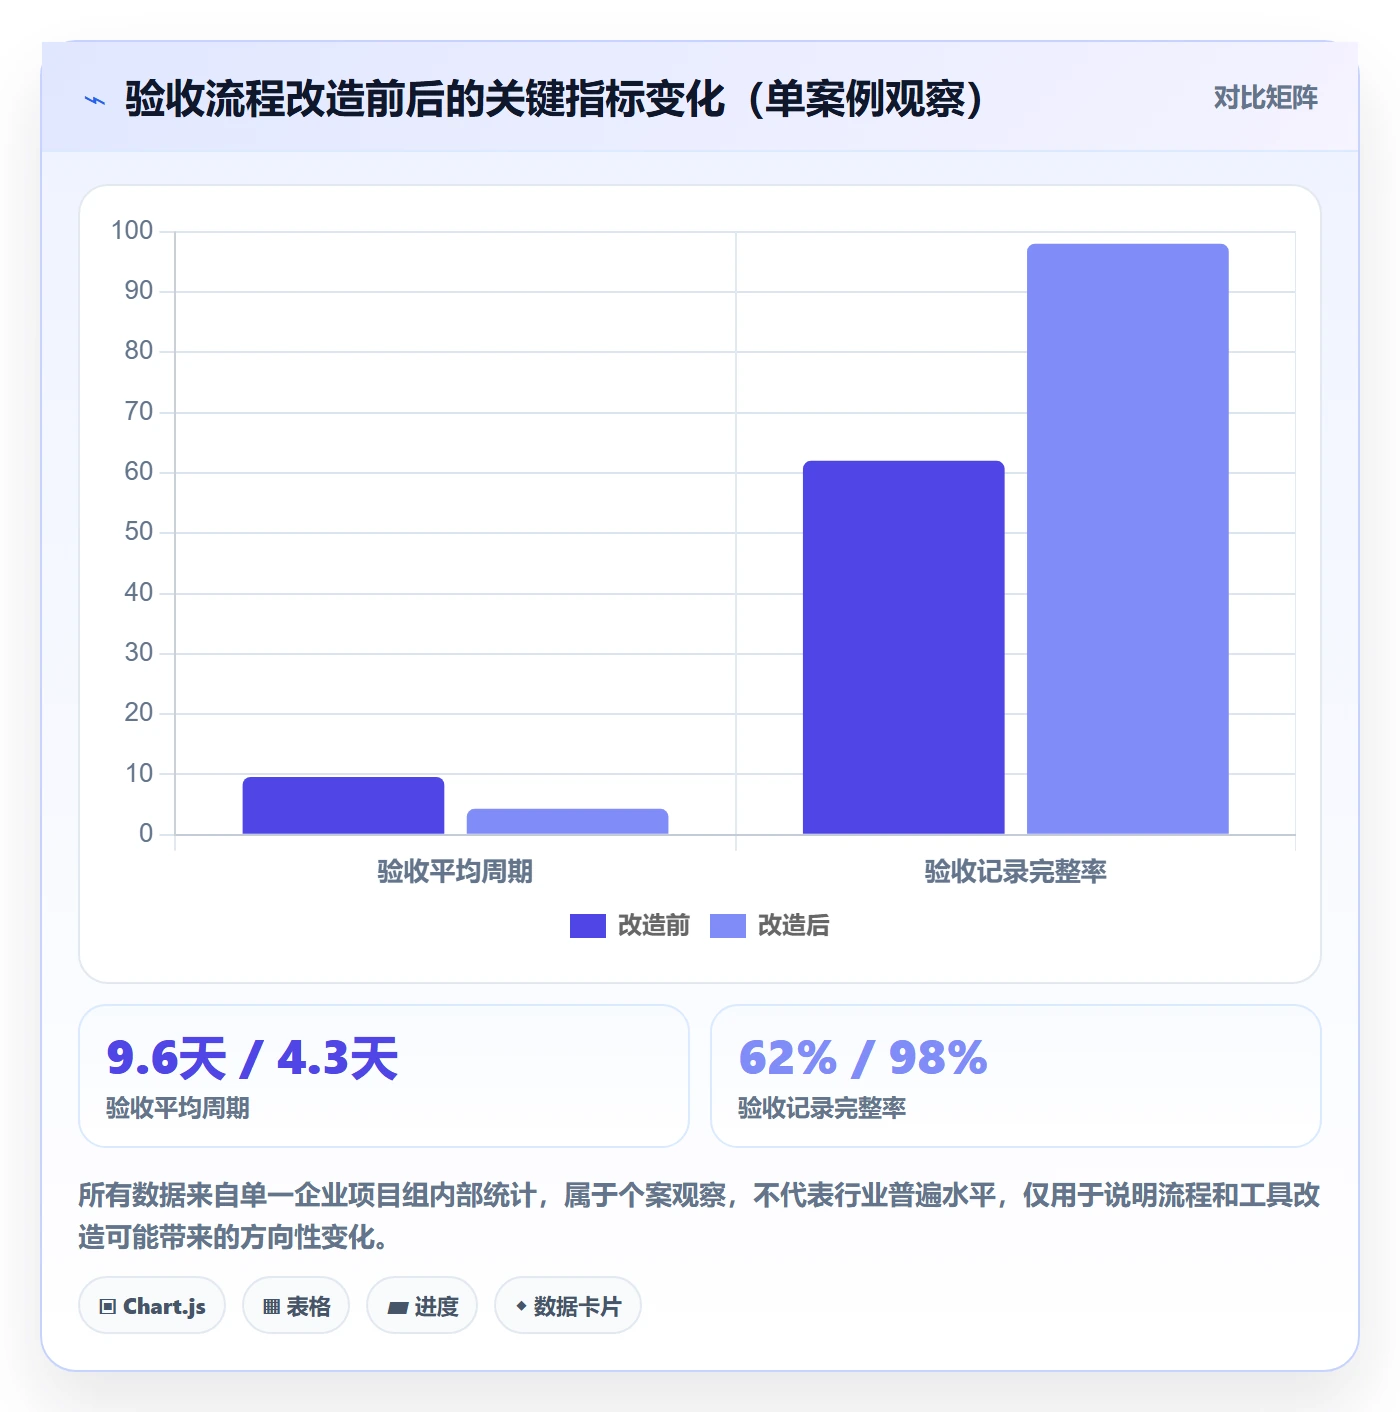This screenshot has height=1412, width=1400.
Task: Click the 62% / 98% data card value
Action: pyautogui.click(x=863, y=1058)
